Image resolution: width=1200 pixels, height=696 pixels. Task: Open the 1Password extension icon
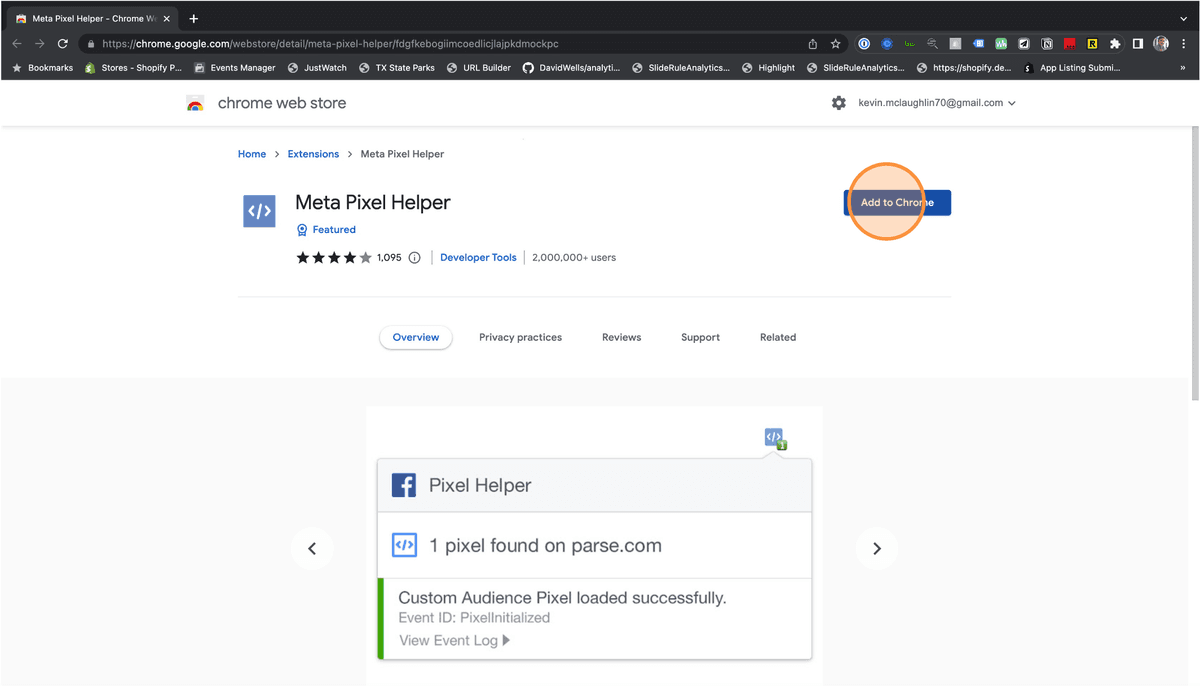864,44
